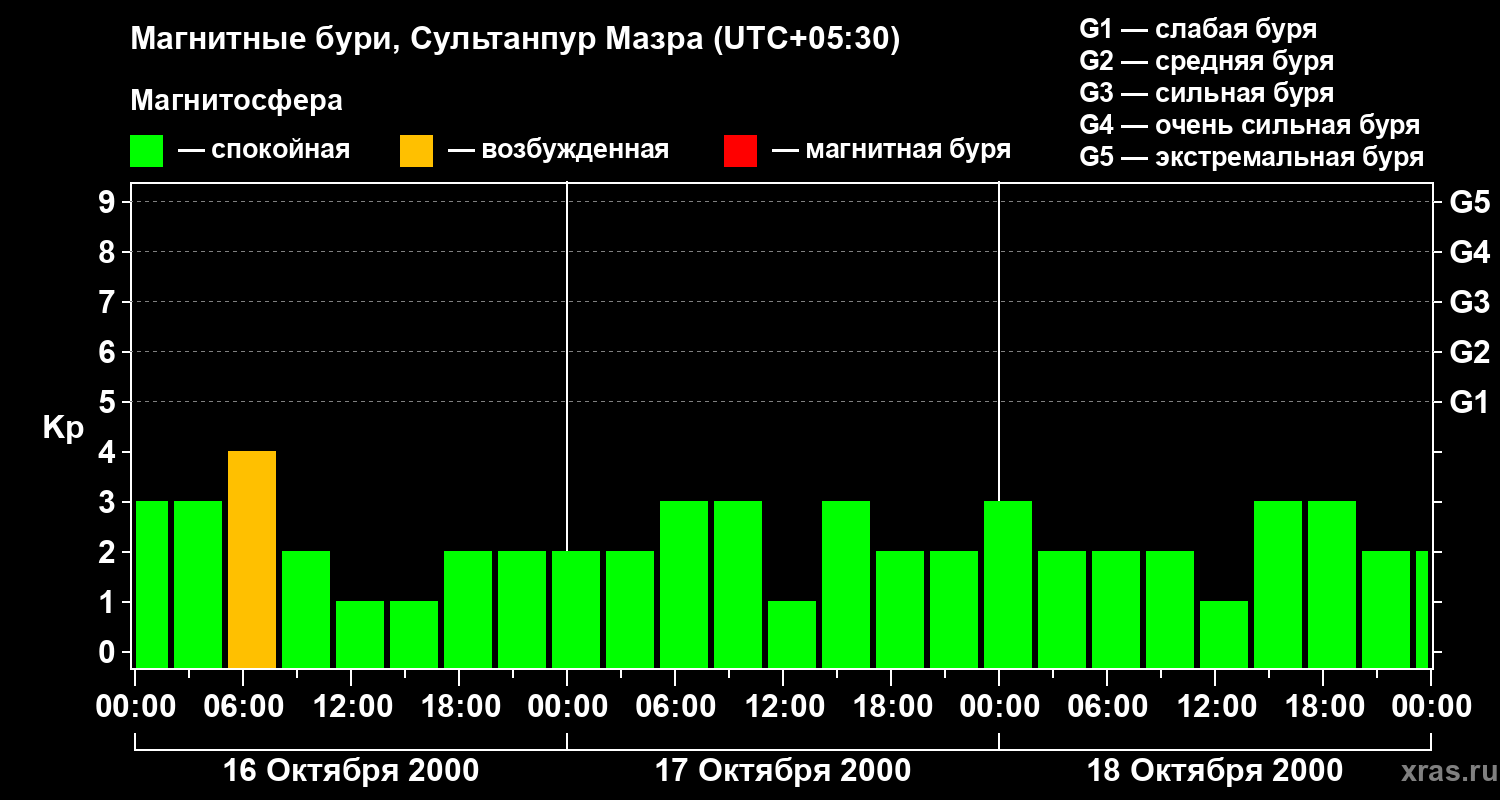Select the single Kp 1 bar on 18 October
The width and height of the screenshot is (1500, 800).
tap(1224, 634)
